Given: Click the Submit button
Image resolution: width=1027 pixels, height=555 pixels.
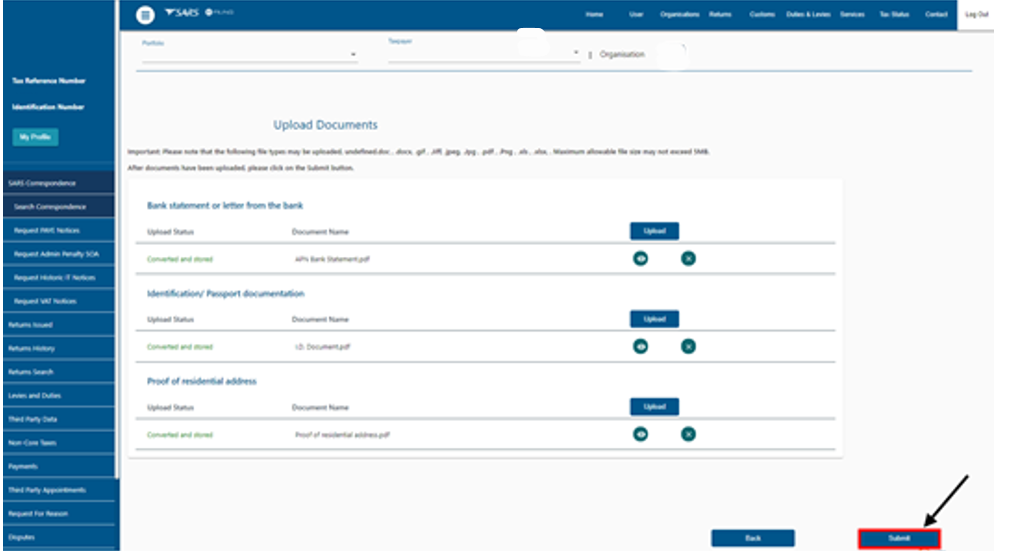Looking at the screenshot, I should point(899,538).
